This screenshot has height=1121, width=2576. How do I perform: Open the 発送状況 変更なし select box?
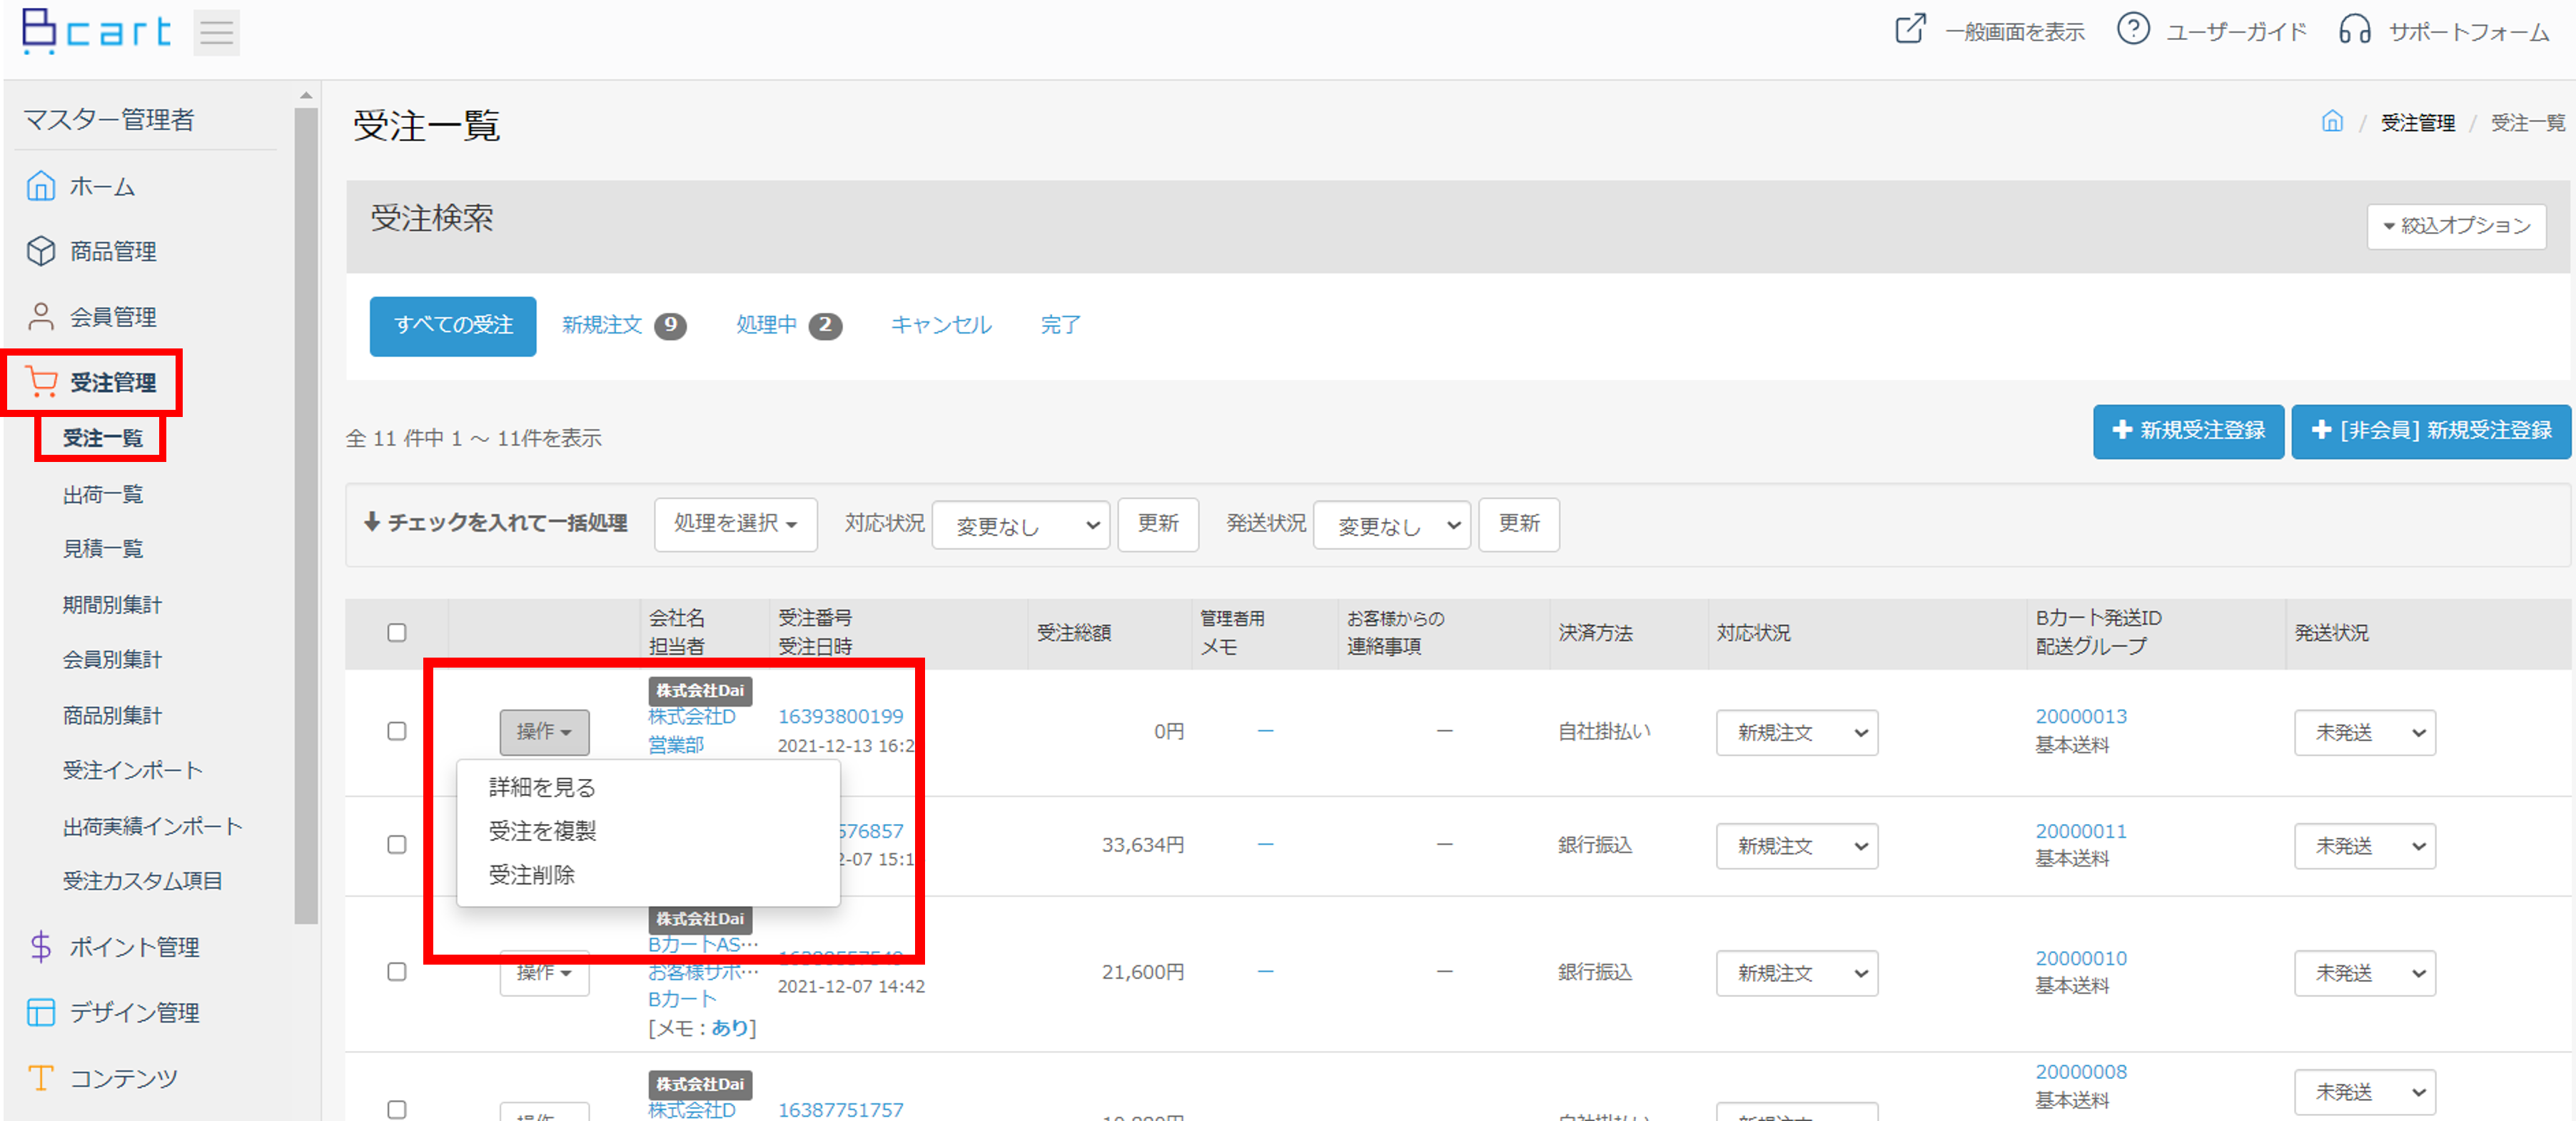[x=1391, y=525]
